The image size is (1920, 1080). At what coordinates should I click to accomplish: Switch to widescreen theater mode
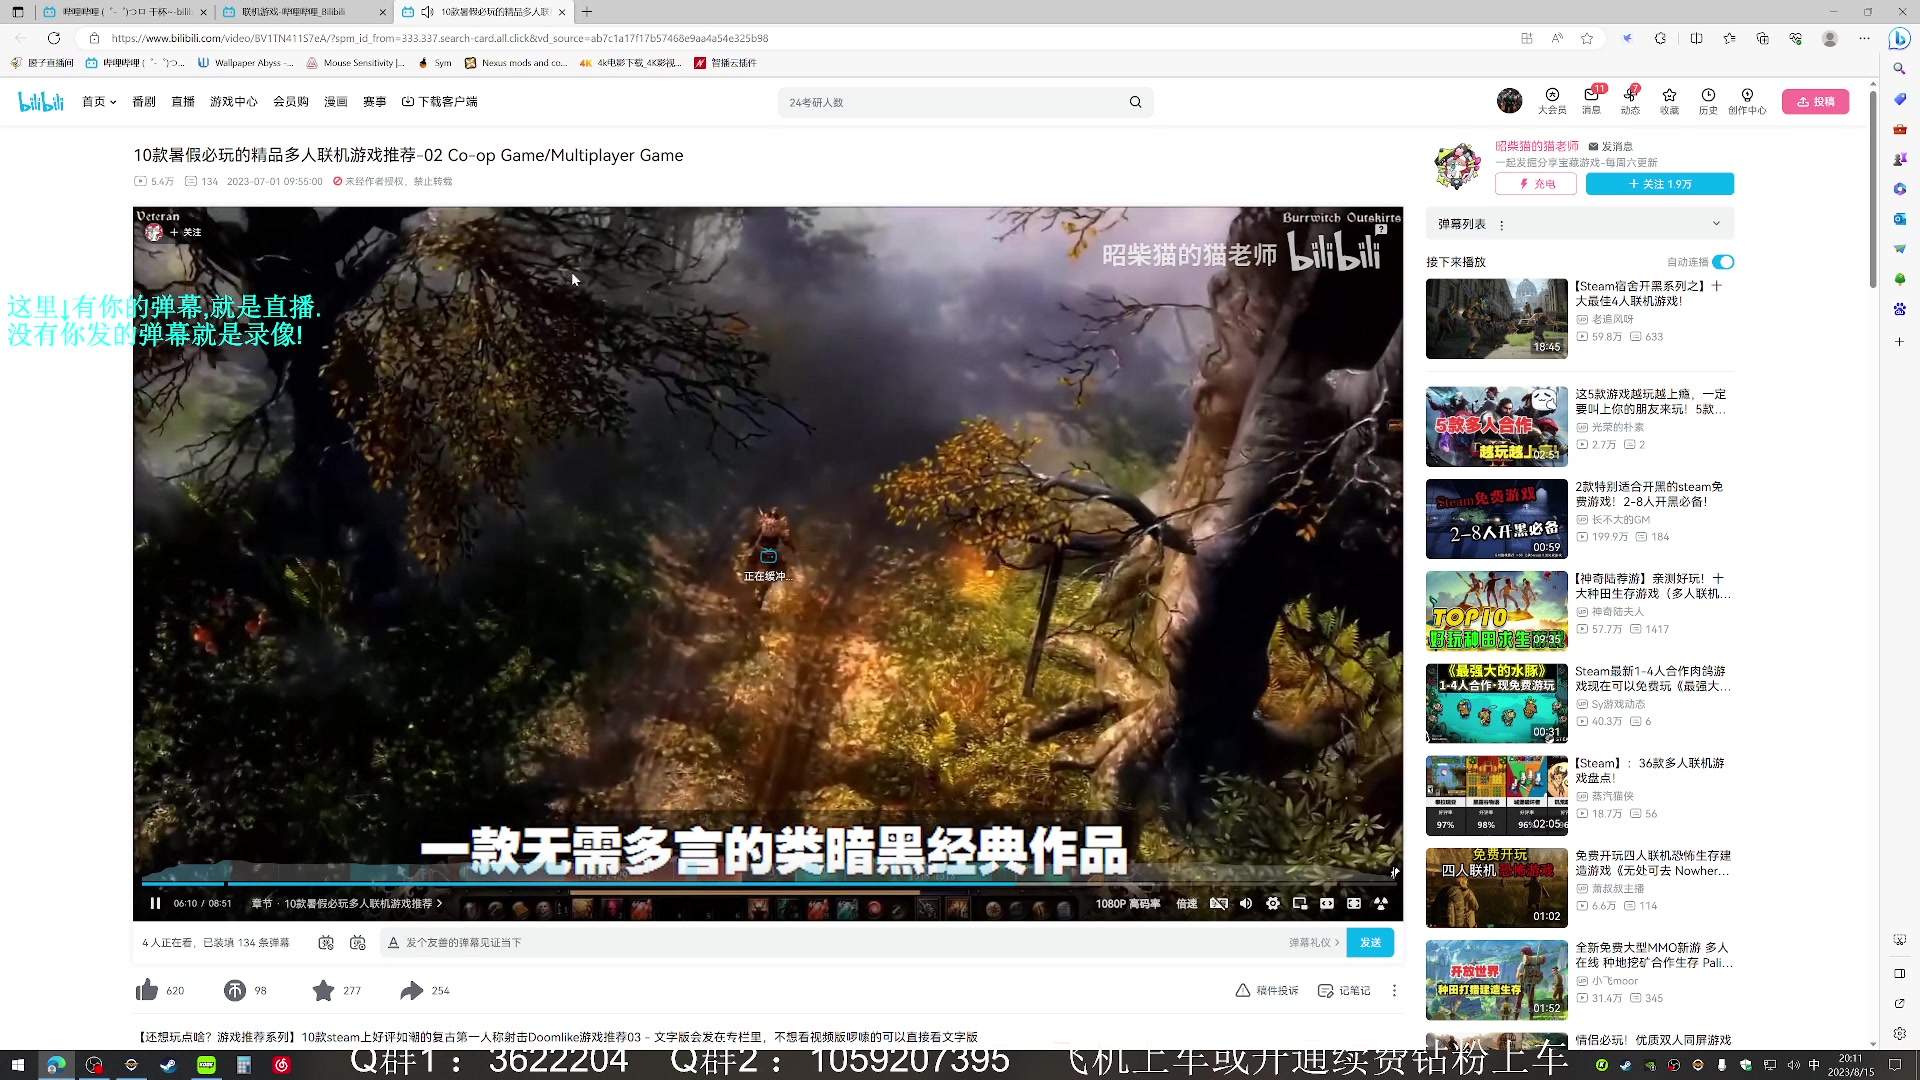point(1327,903)
